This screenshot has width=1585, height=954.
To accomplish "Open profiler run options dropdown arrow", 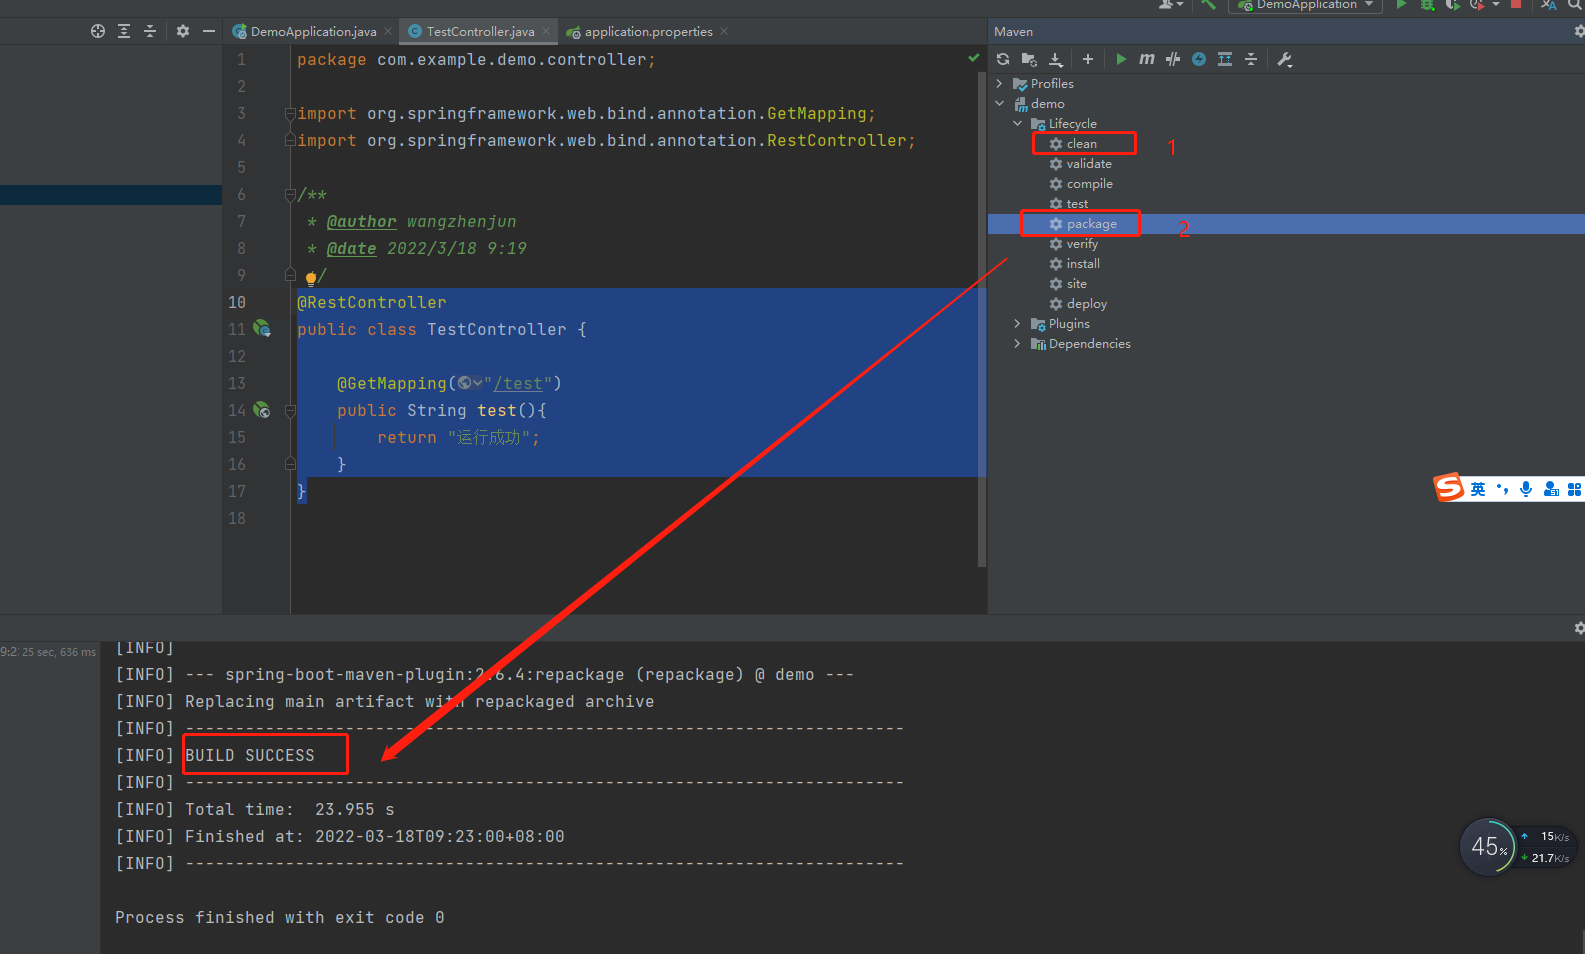I will [1496, 4].
